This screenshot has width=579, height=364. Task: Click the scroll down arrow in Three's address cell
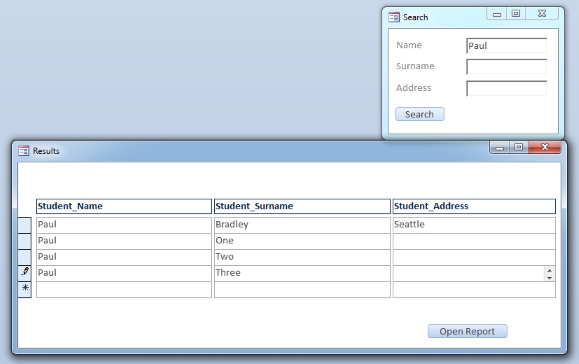pyautogui.click(x=549, y=277)
